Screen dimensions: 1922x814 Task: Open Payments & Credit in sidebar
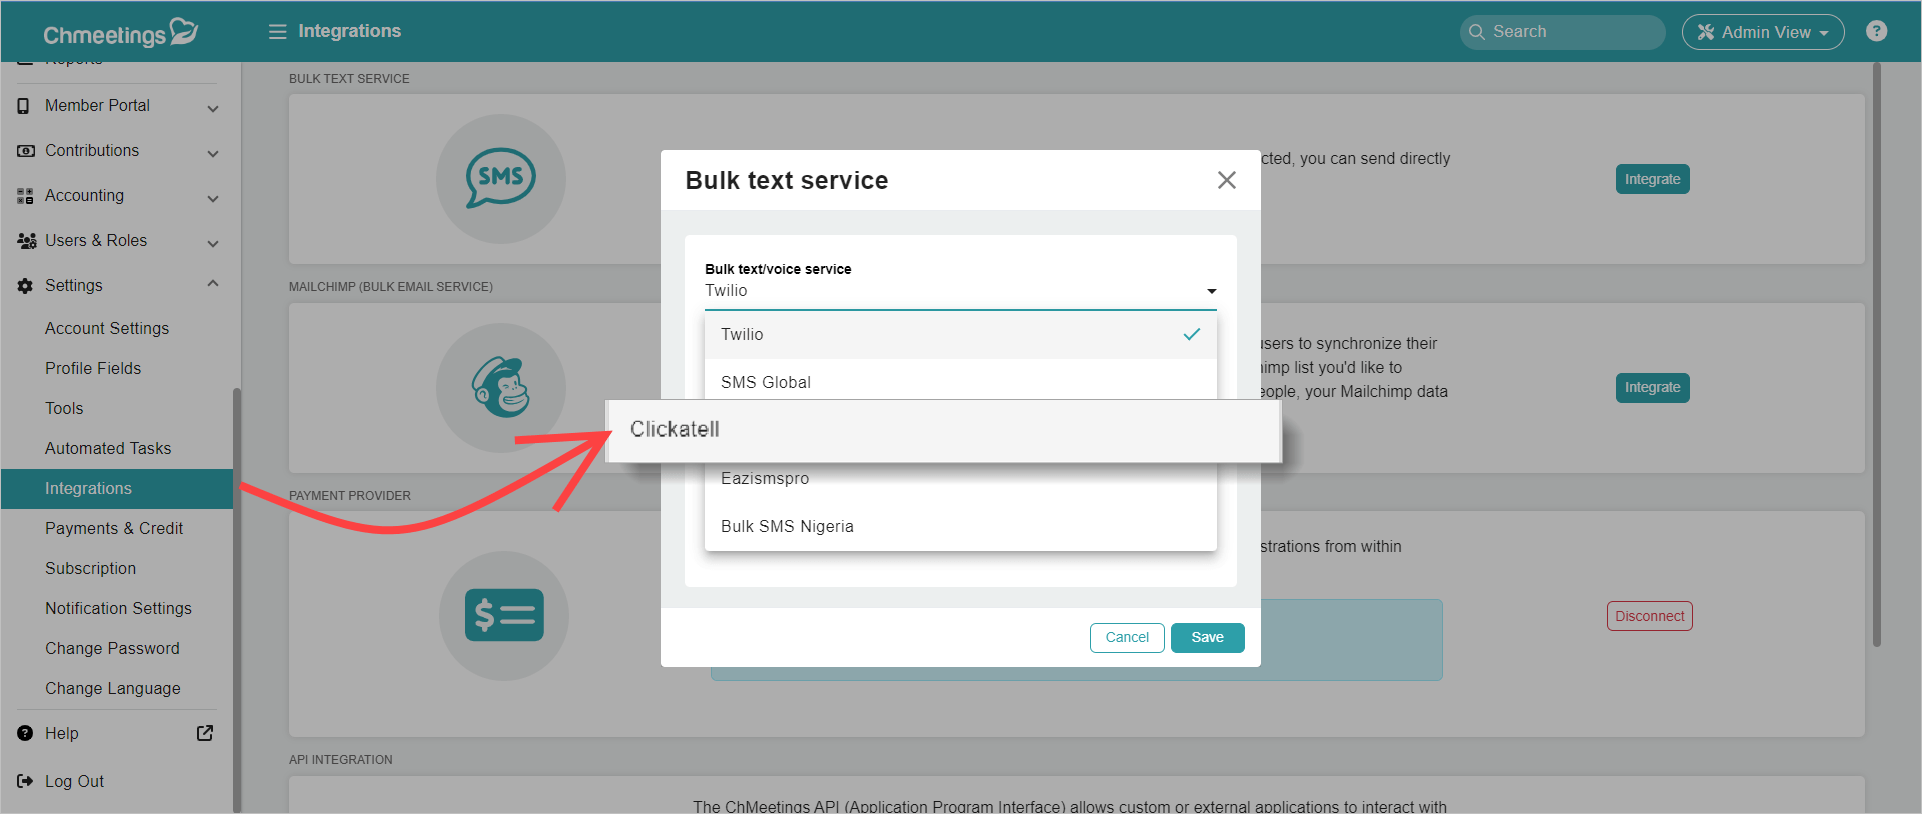(x=114, y=529)
